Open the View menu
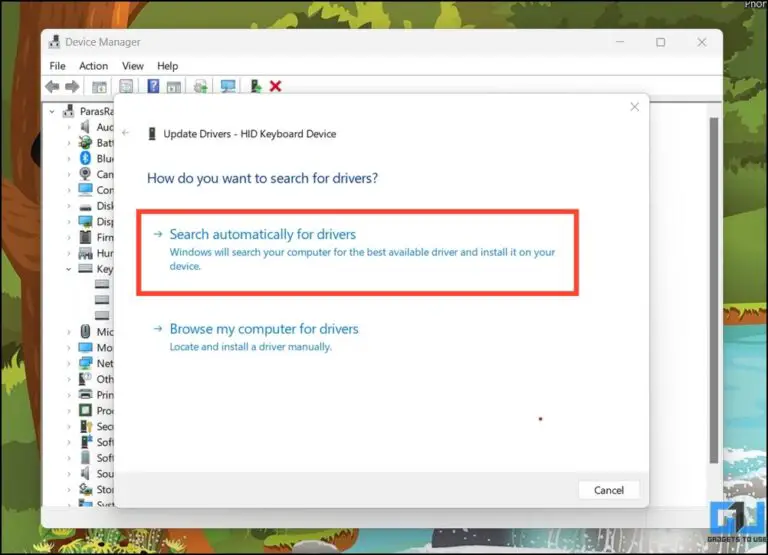The width and height of the screenshot is (768, 555). point(133,66)
